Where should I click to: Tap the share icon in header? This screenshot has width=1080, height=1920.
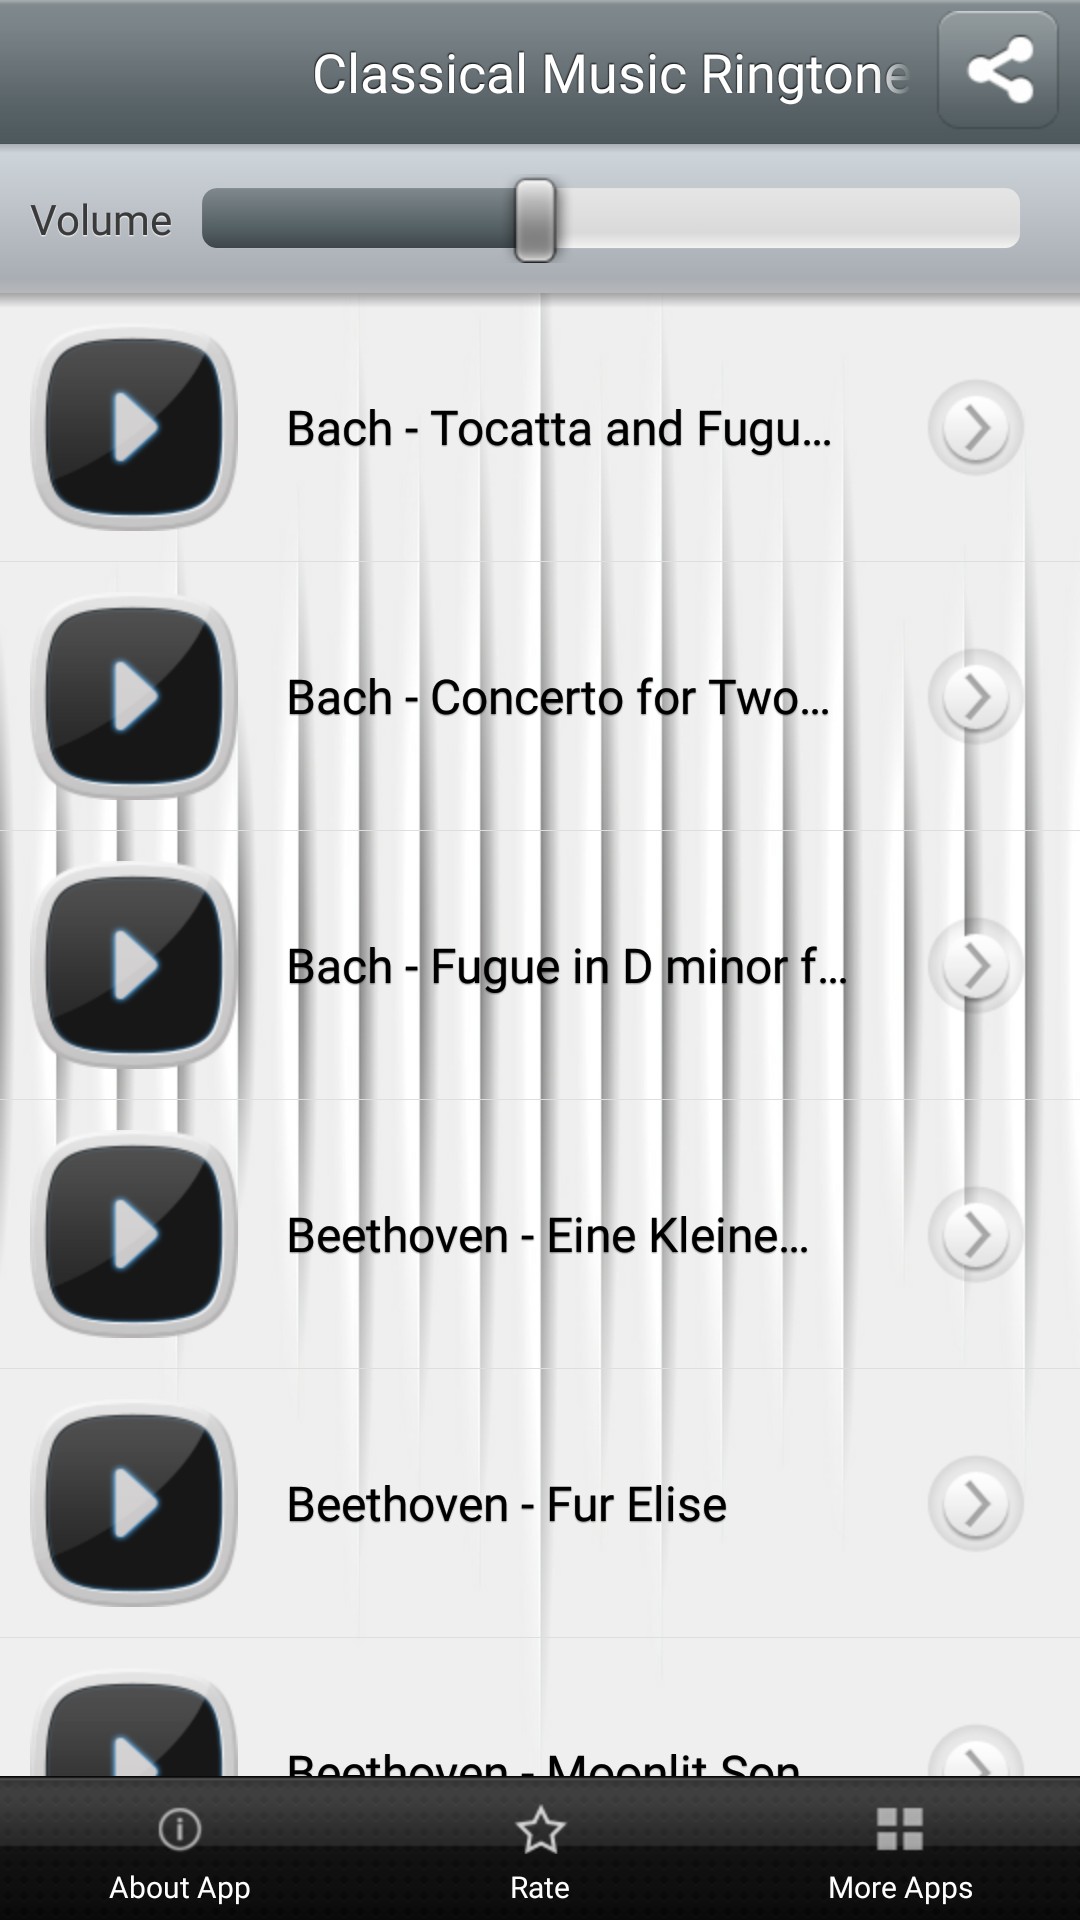998,71
